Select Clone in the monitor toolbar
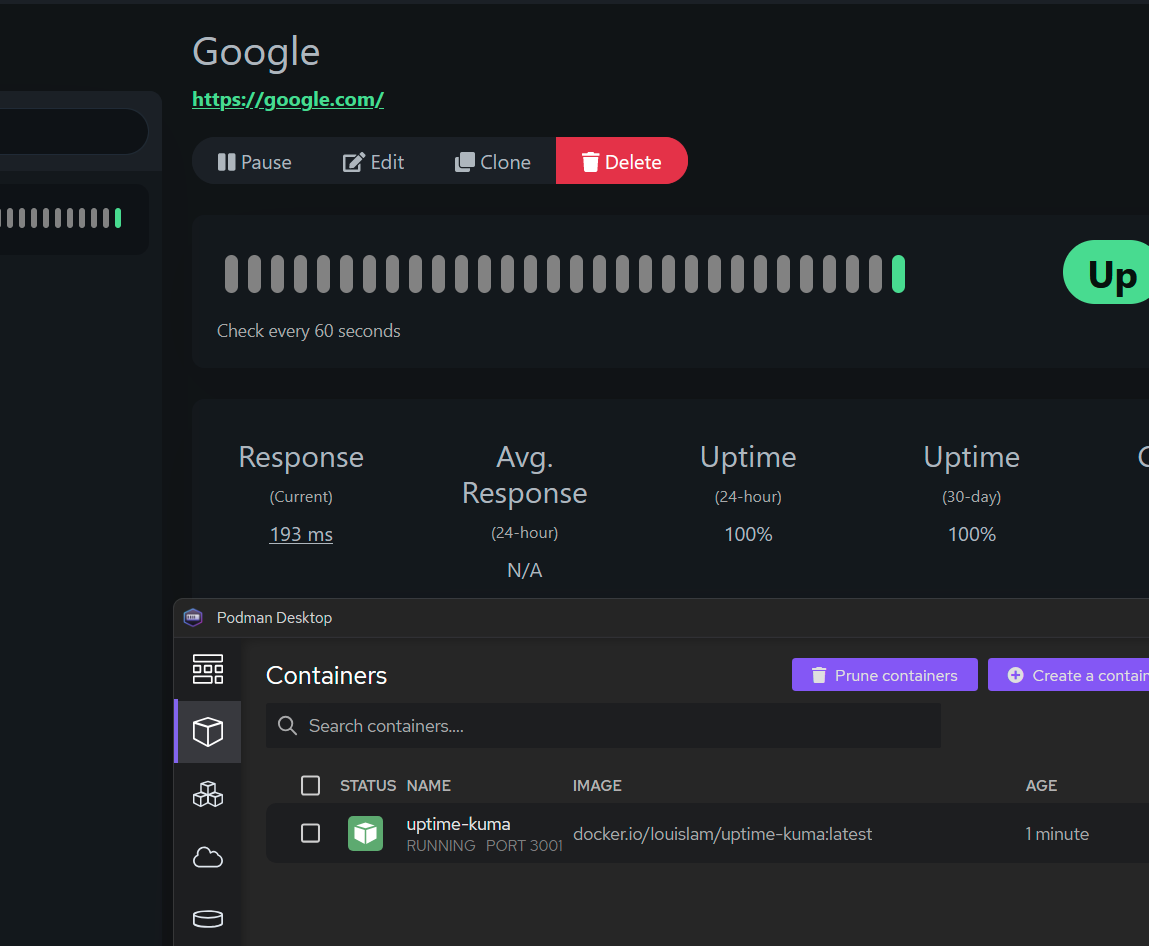 tap(492, 161)
